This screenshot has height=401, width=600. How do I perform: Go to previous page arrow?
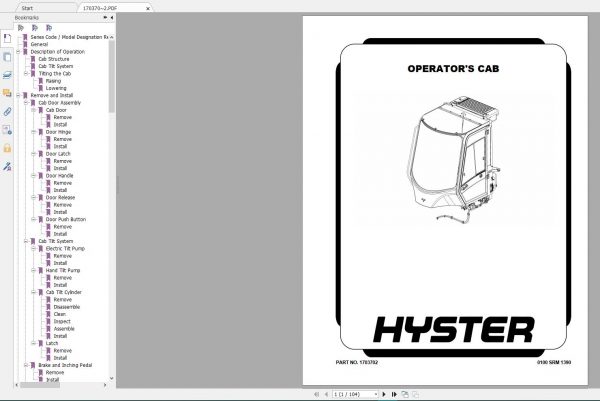(326, 394)
